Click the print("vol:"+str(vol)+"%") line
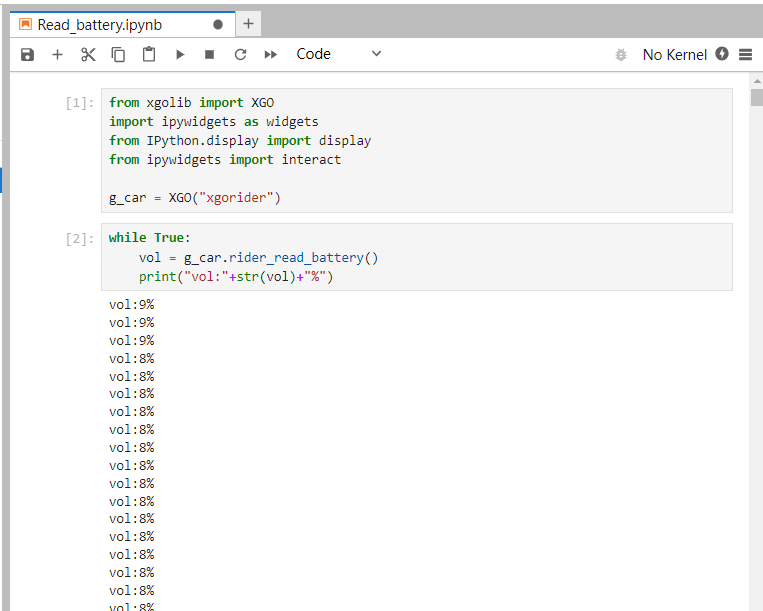The image size is (763, 611). point(236,277)
